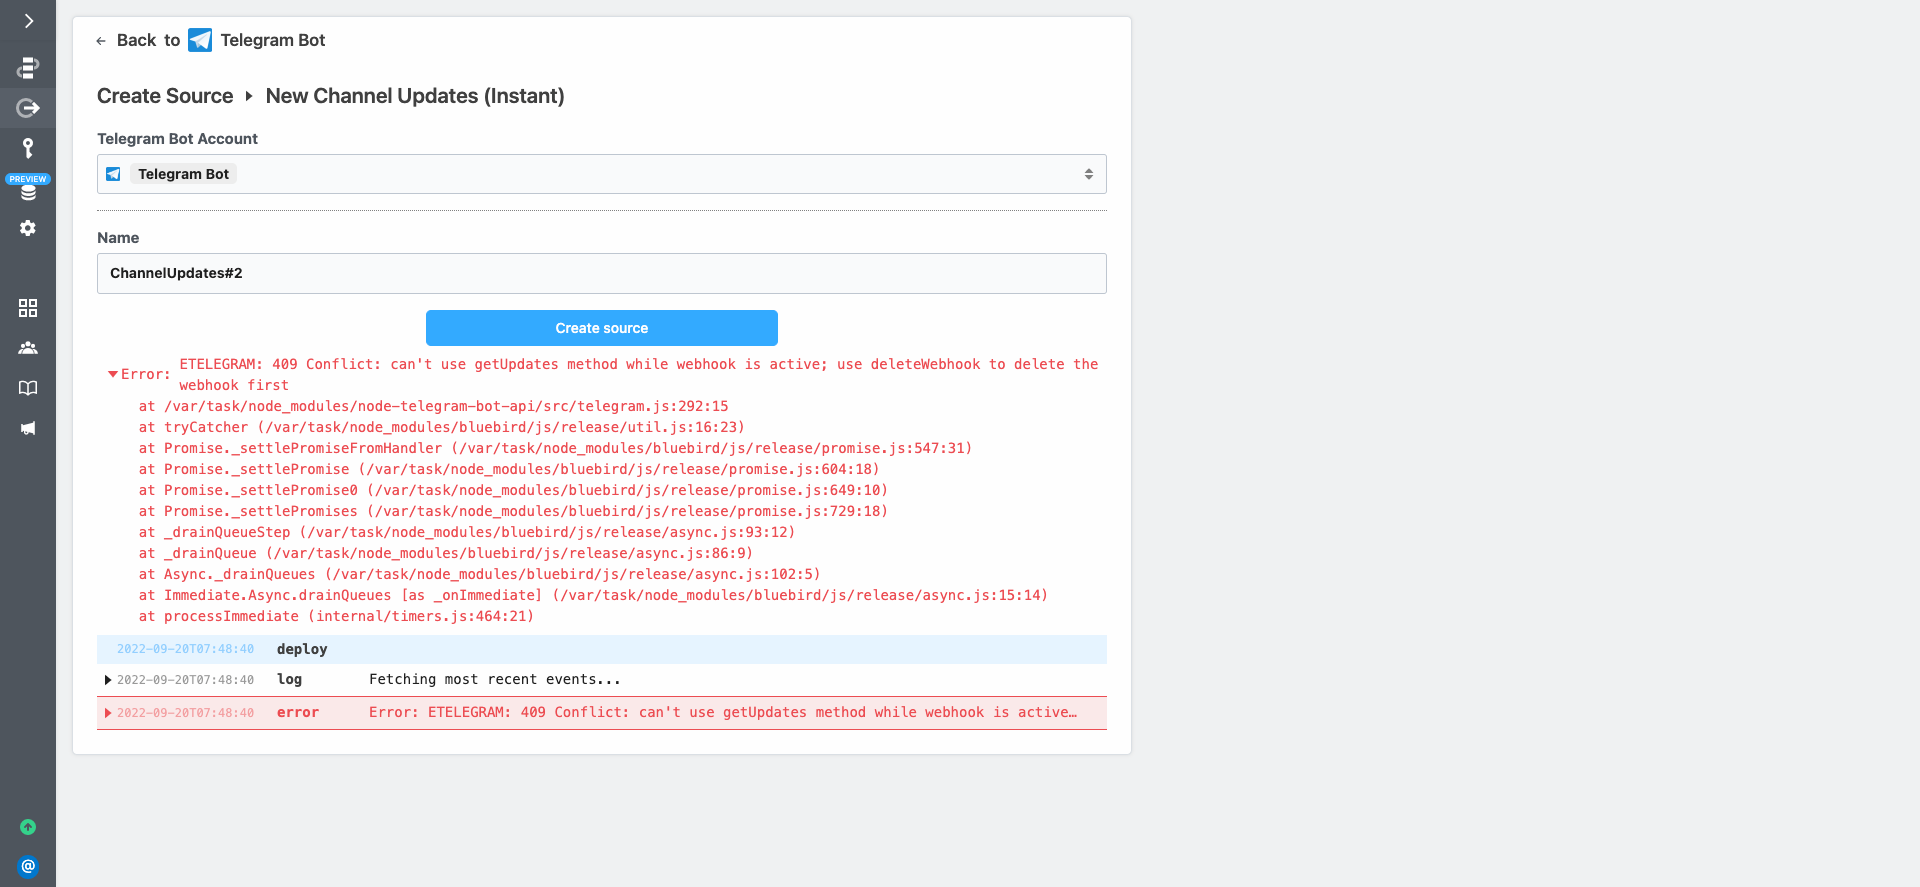This screenshot has height=887, width=1920.
Task: Click 'Fetching most recent events...' log text
Action: [x=495, y=679]
